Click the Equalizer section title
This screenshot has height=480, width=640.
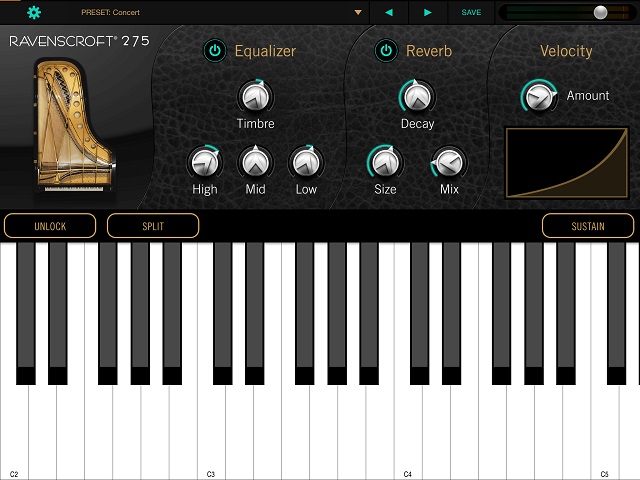coord(265,51)
